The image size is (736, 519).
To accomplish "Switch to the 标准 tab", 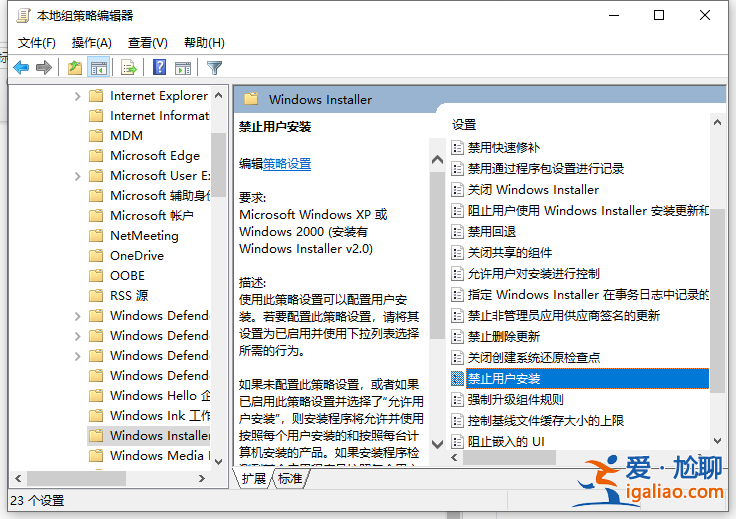I will coord(290,479).
